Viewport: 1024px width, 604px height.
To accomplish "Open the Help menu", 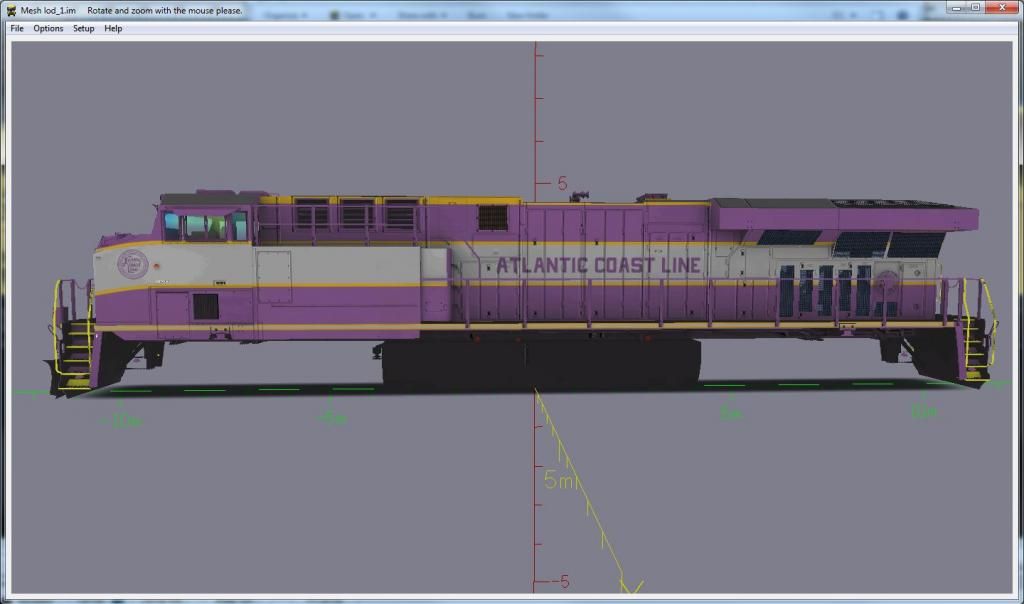I will 113,29.
